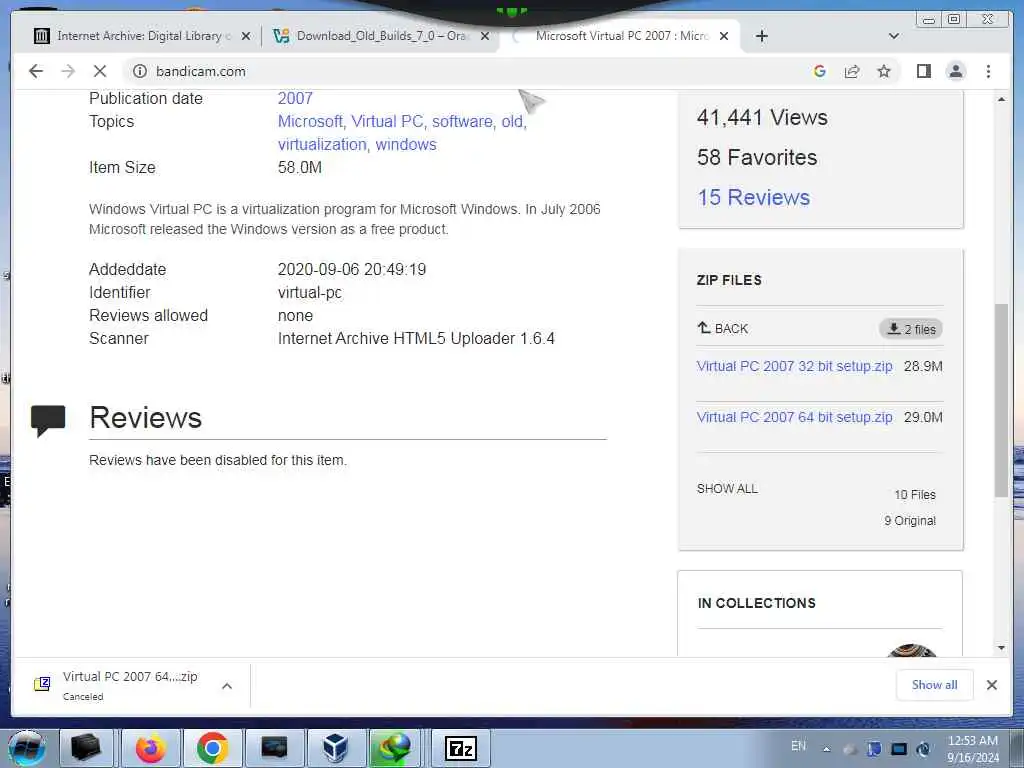
Task: Open the 15 Reviews link
Action: pyautogui.click(x=754, y=197)
